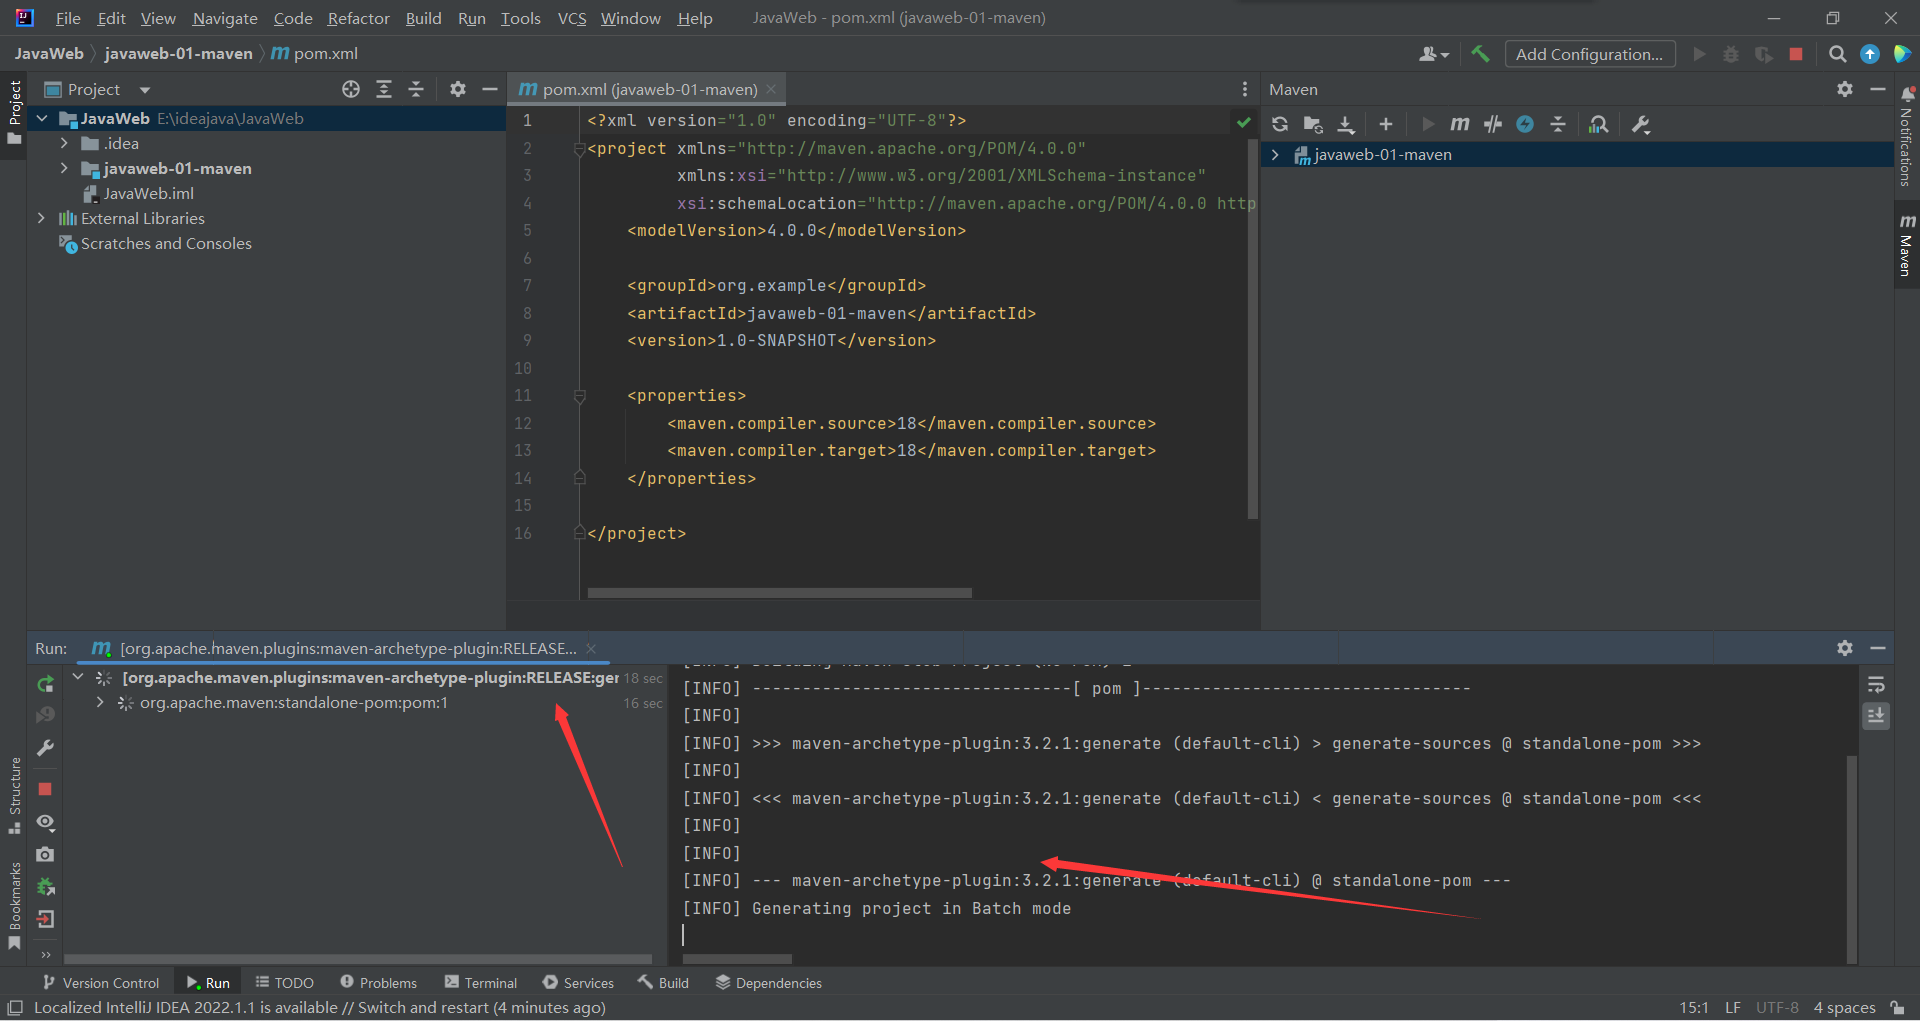Click editor horizontal scrollbar

[780, 593]
